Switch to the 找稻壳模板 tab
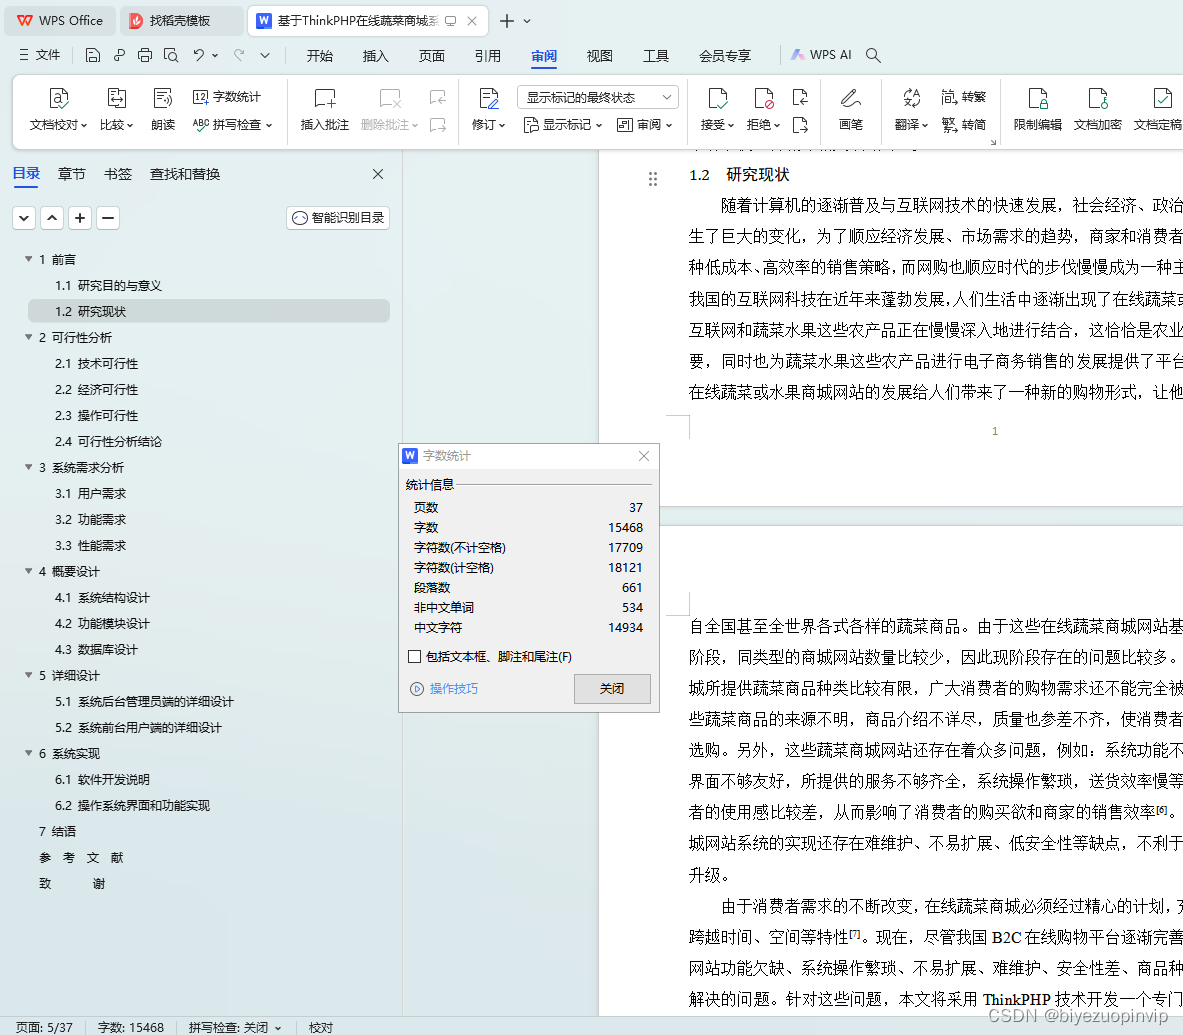This screenshot has height=1035, width=1183. click(180, 21)
